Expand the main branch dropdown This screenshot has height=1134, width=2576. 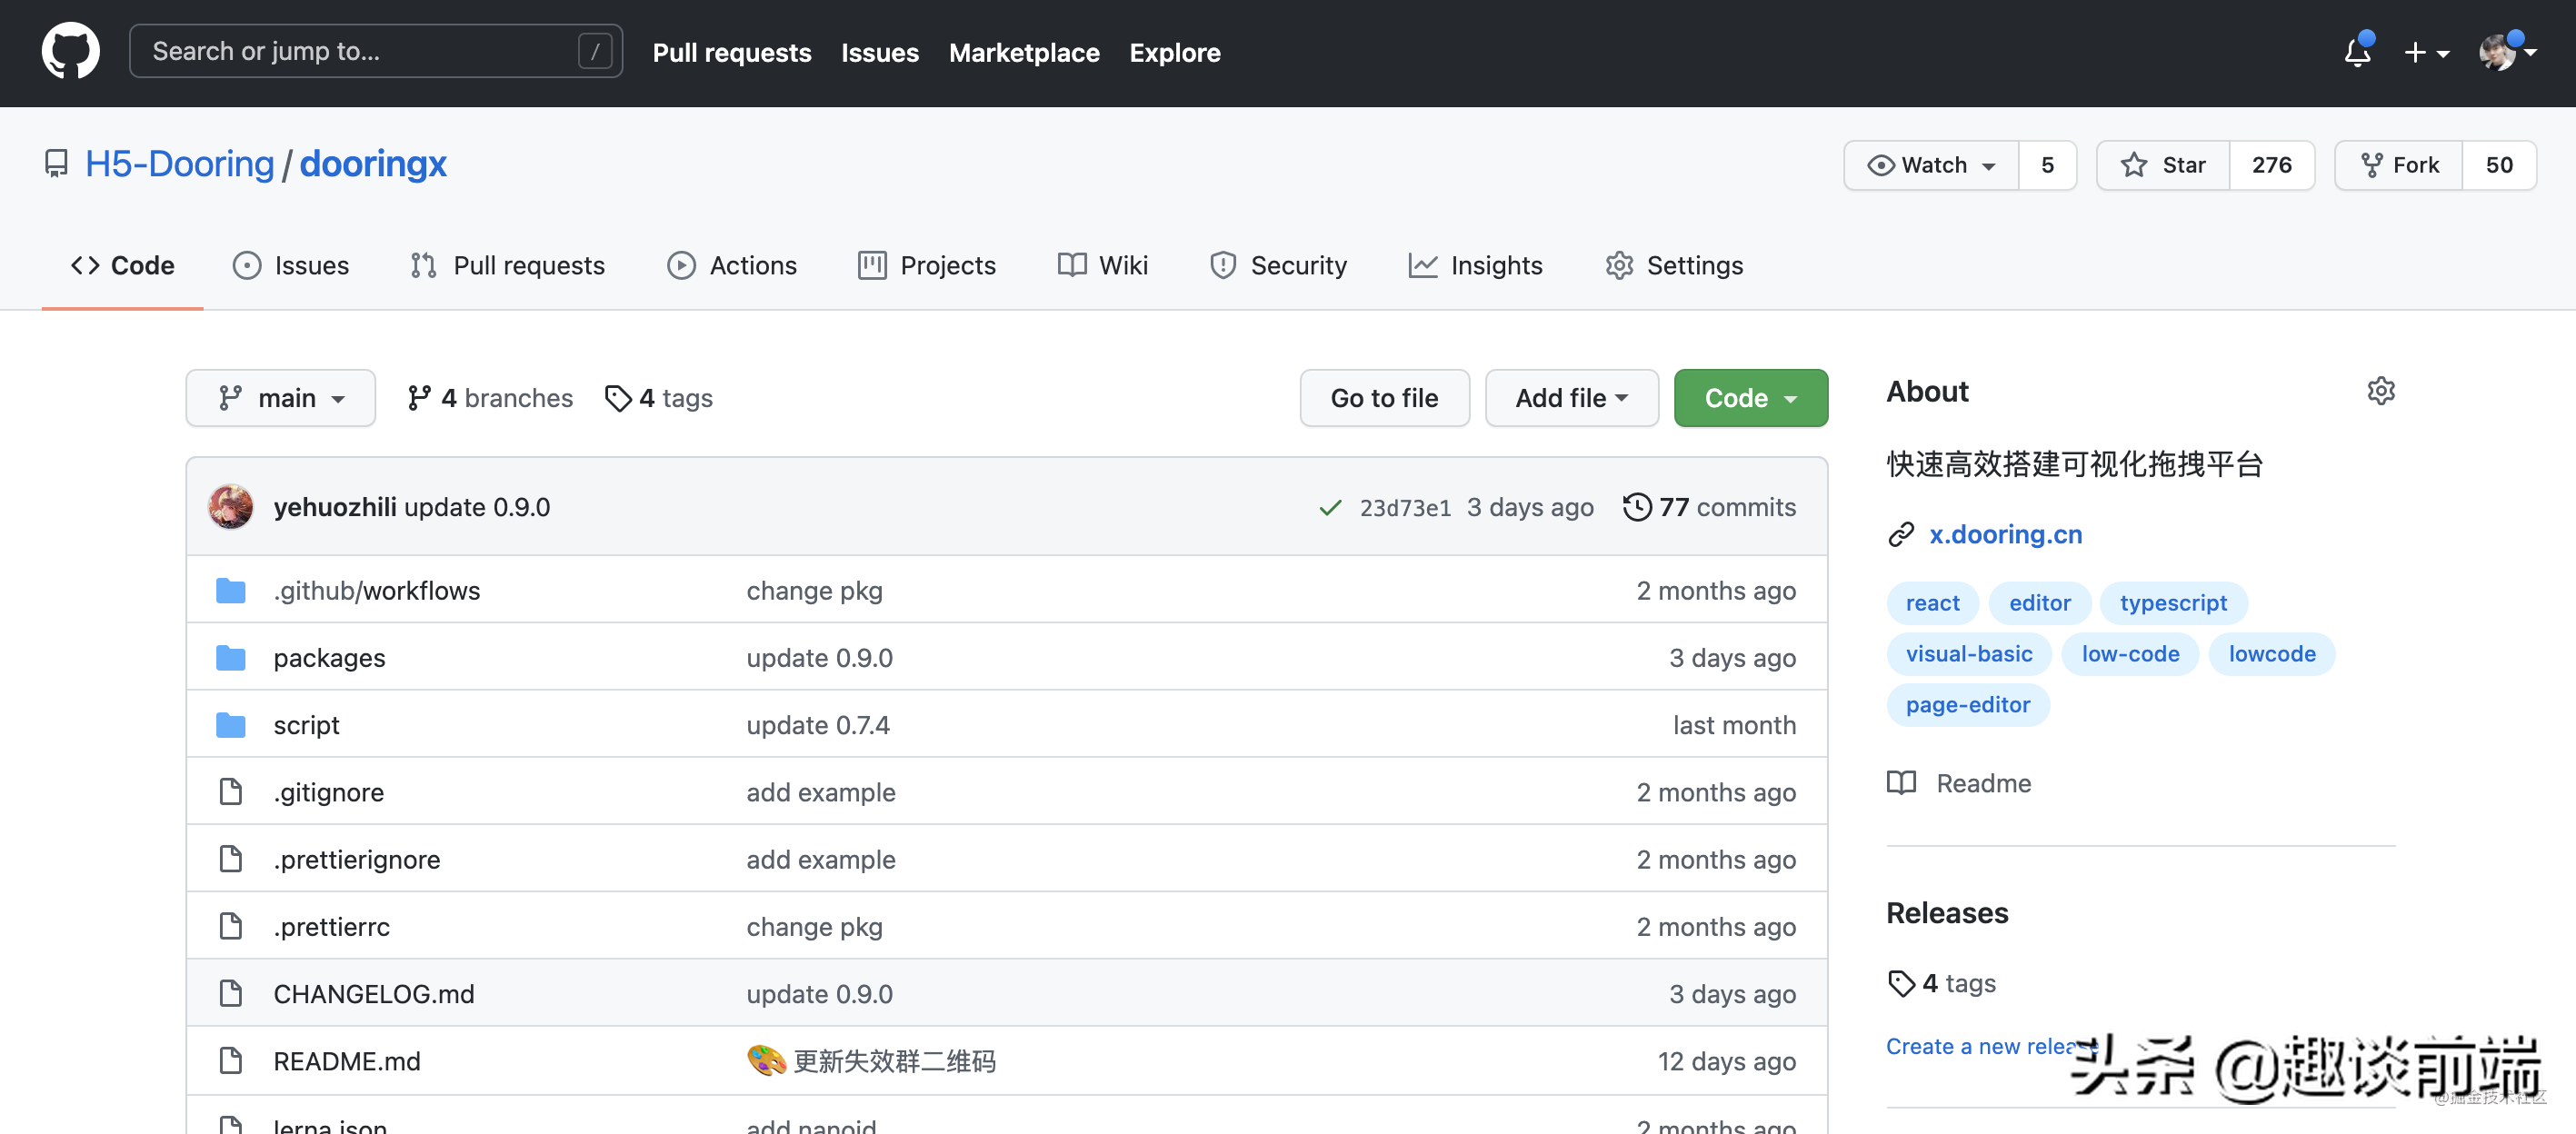point(281,398)
